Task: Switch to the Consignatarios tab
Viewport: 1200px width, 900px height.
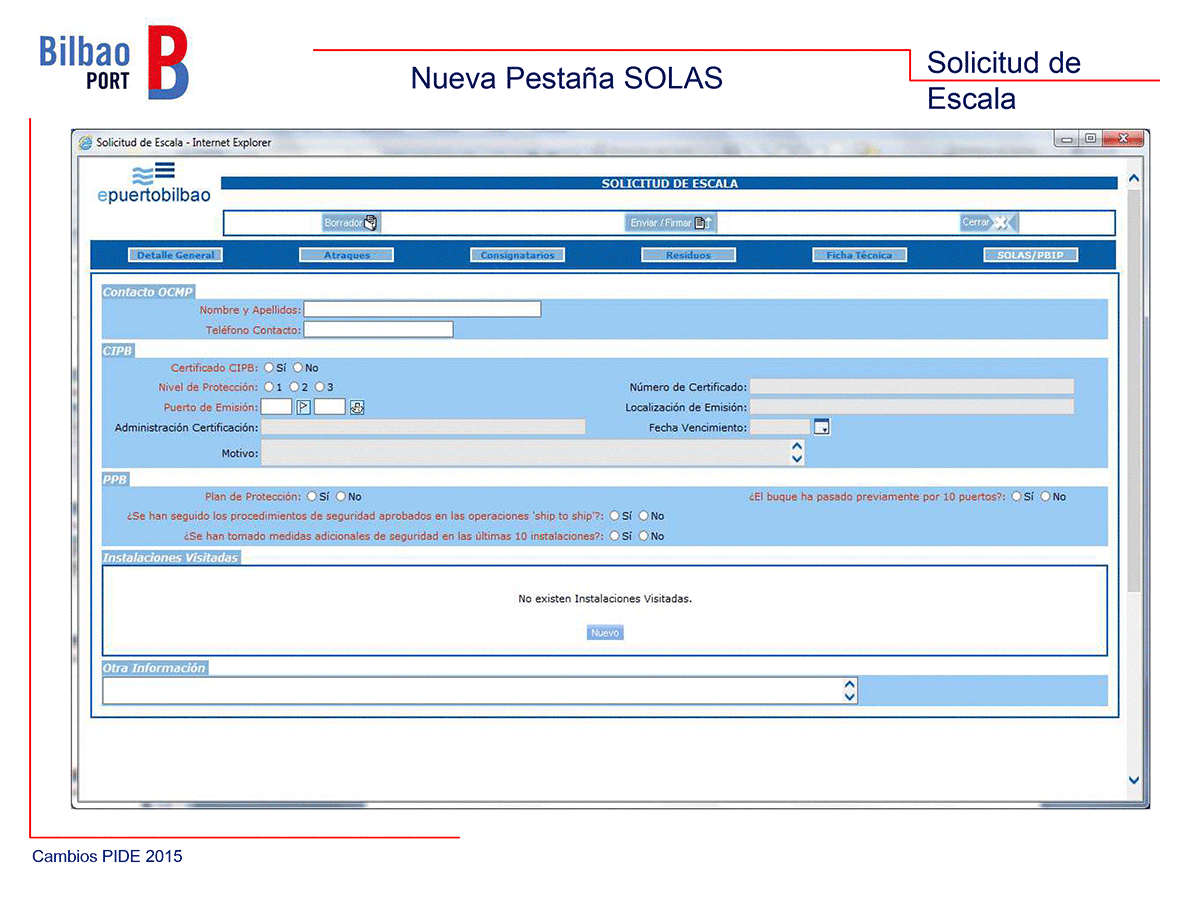Action: pos(517,255)
